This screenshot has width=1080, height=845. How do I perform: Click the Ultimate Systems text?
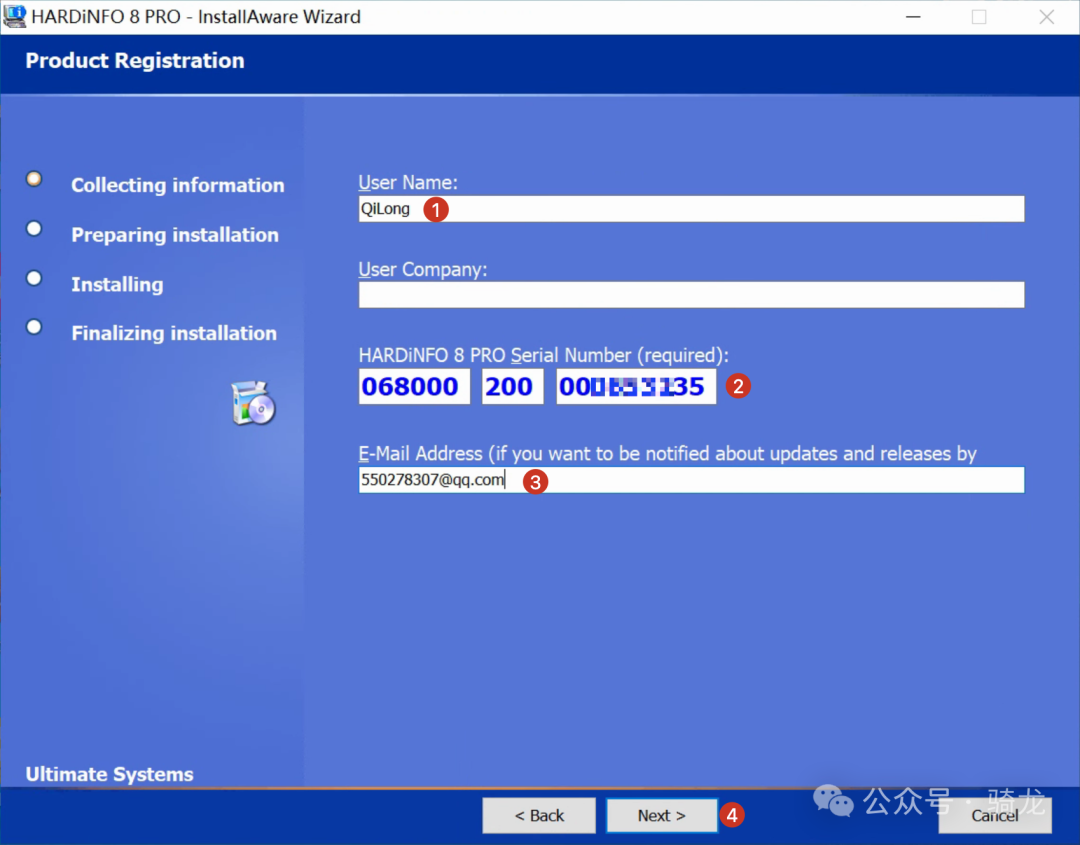coord(110,774)
